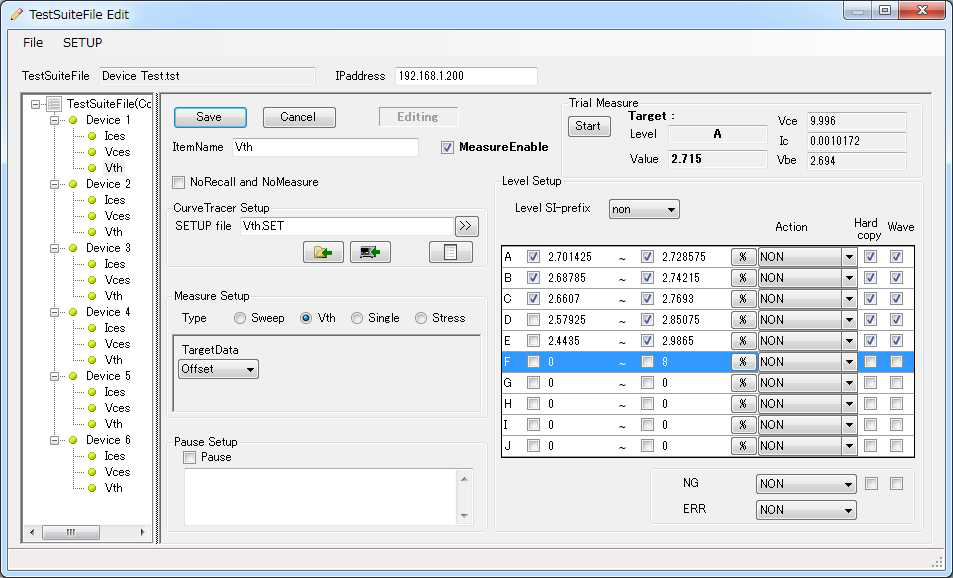Screen dimensions: 953x578
Task: Enable NoRecall and NoMeasure checkbox
Action: pyautogui.click(x=179, y=182)
